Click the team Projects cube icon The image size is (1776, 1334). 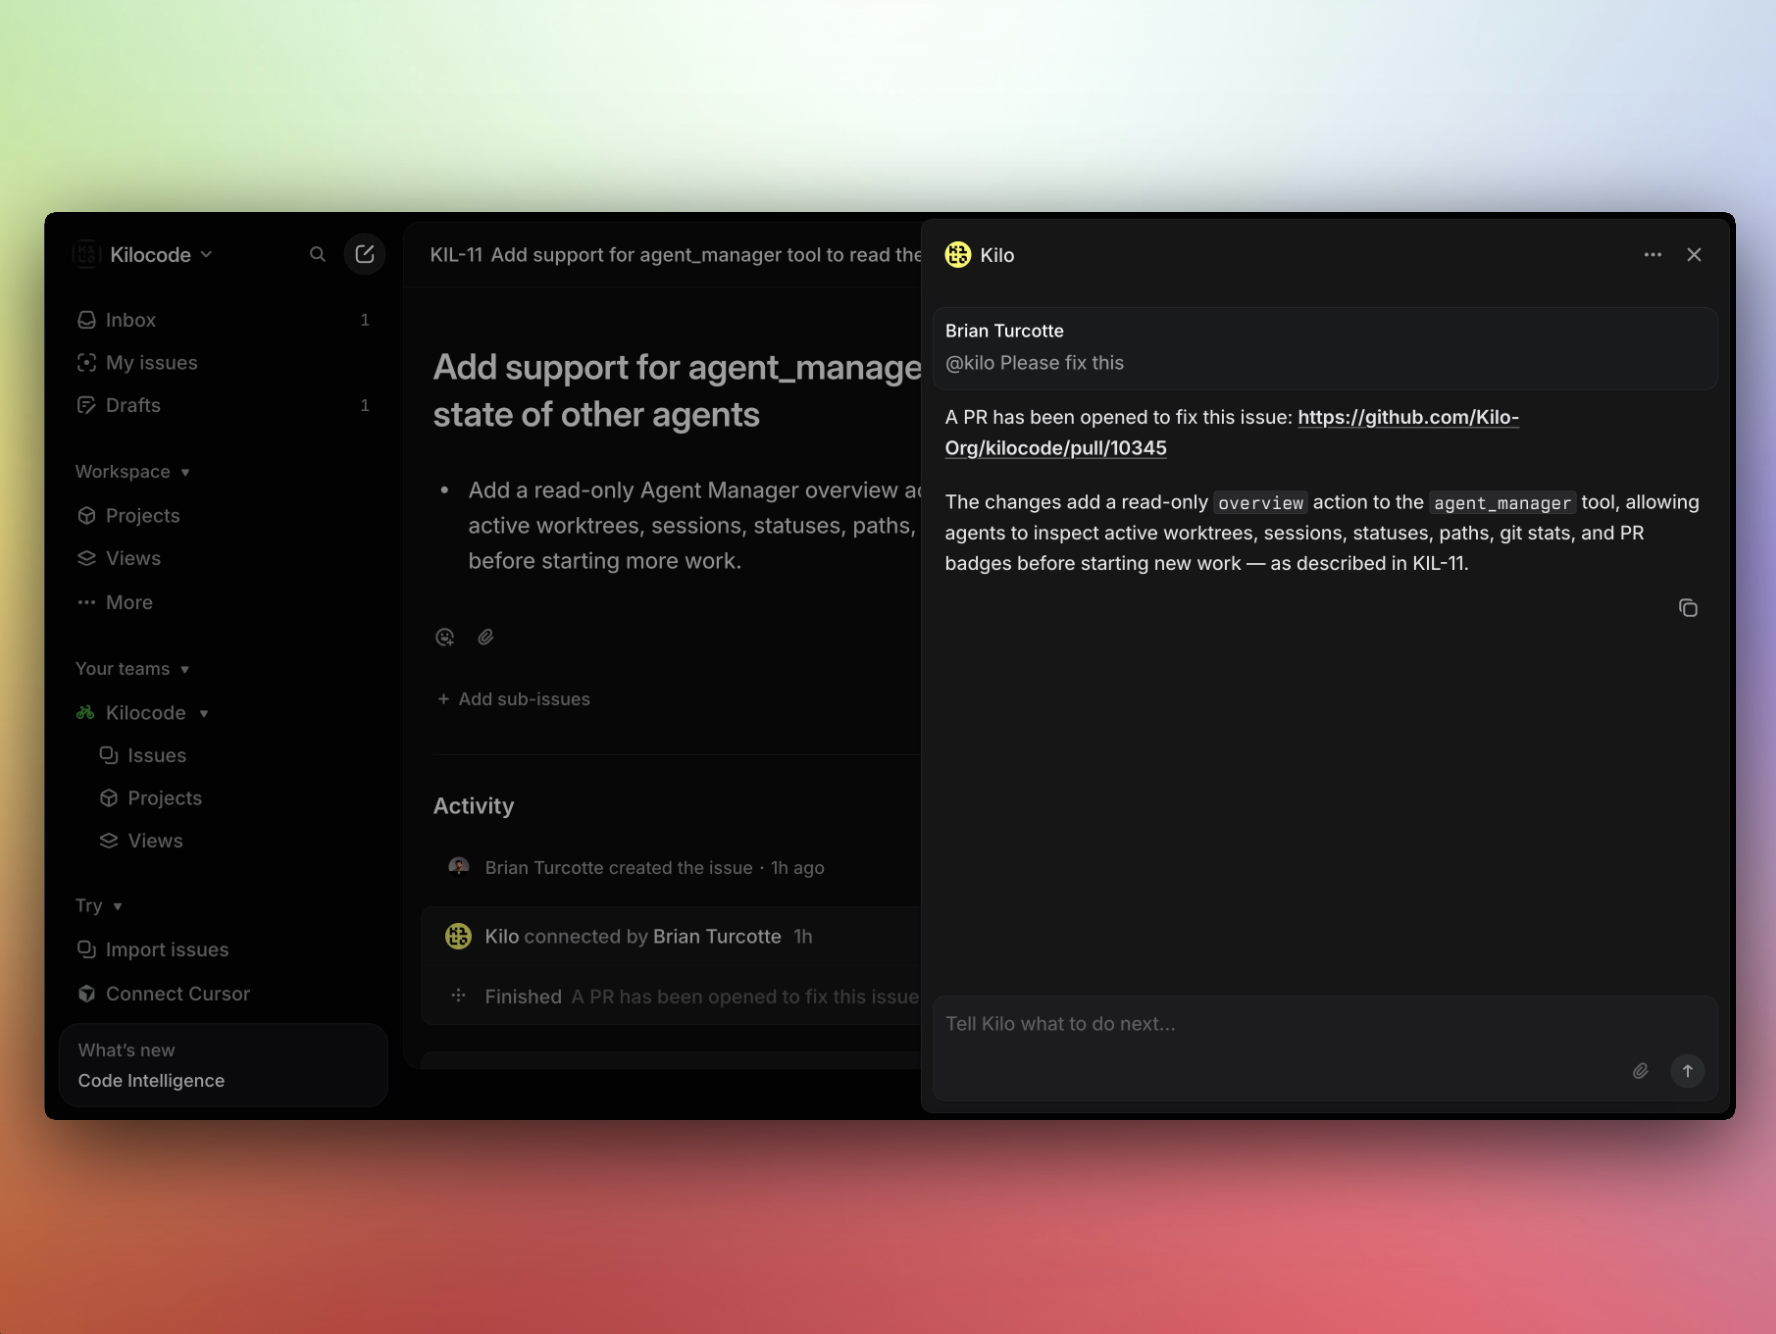click(109, 798)
